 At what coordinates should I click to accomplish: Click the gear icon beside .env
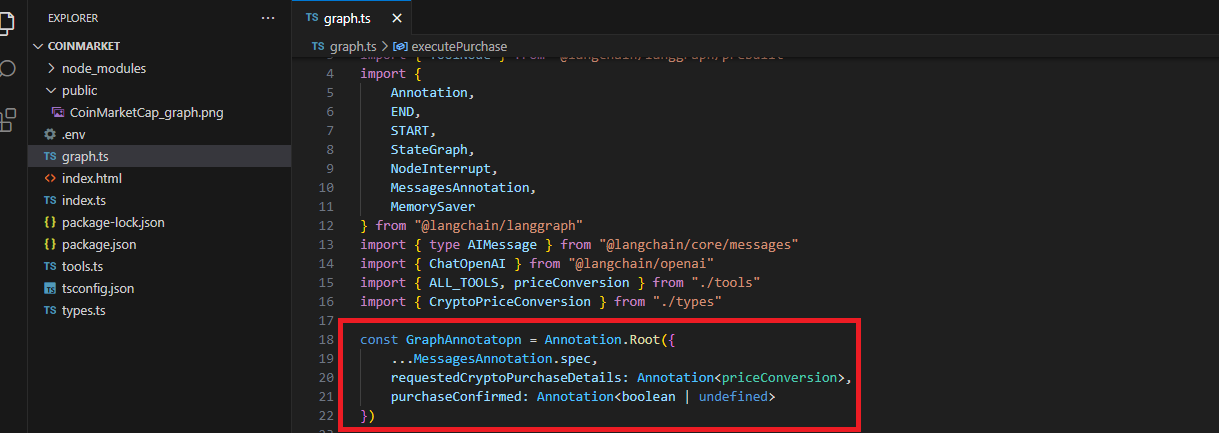(50, 134)
